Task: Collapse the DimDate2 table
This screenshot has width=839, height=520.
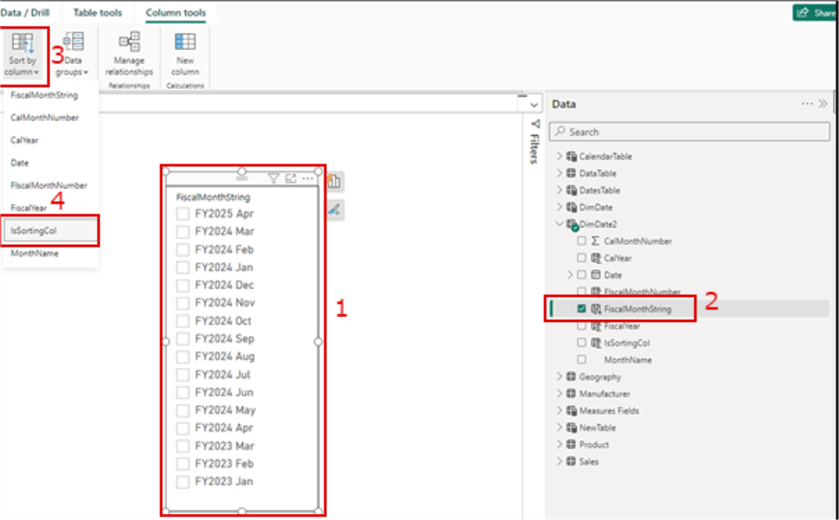Action: 559,224
